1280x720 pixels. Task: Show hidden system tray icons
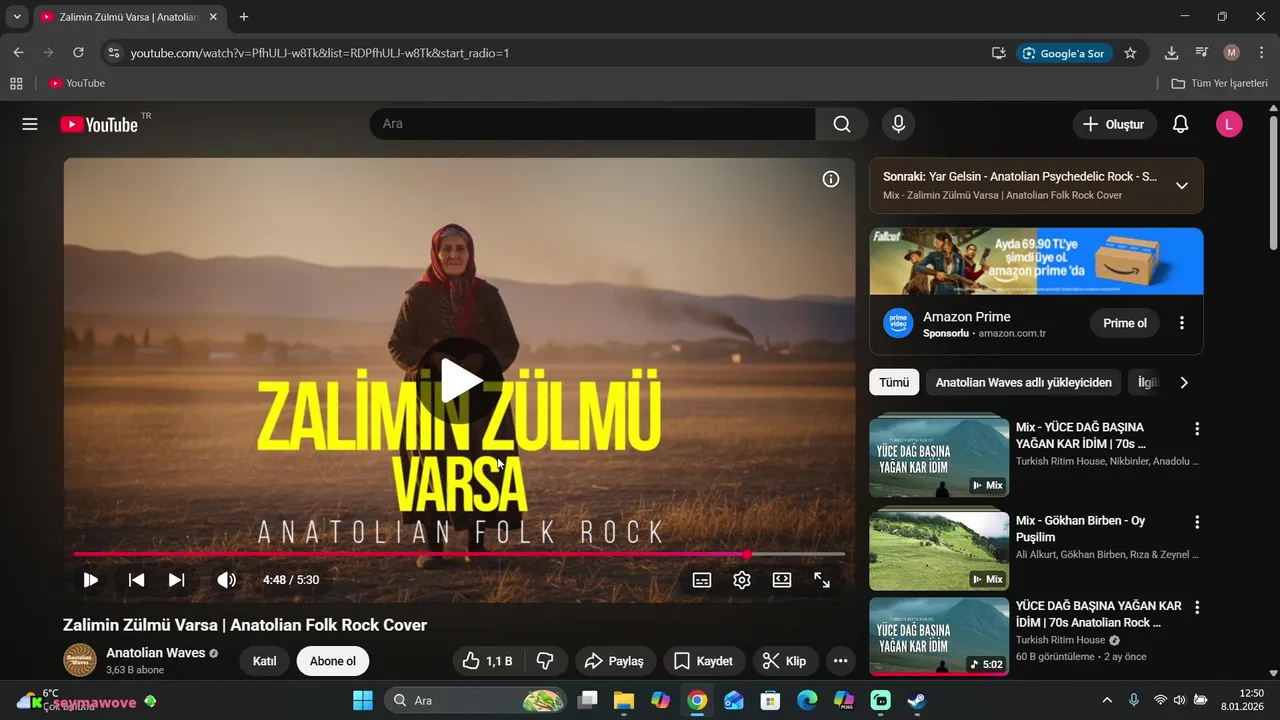pos(1107,700)
